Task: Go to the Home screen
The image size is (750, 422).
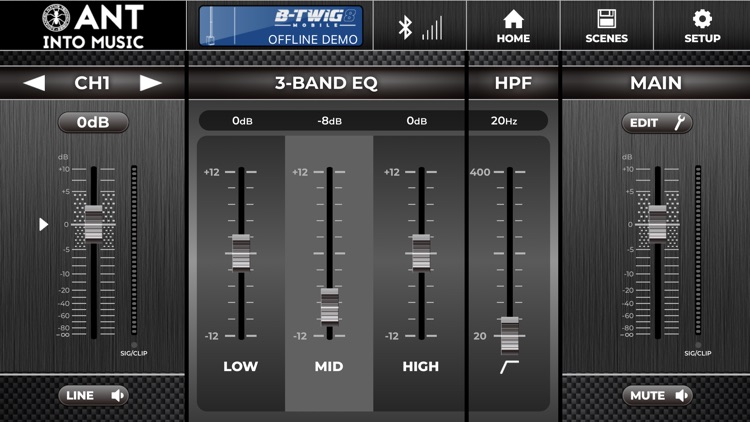Action: (x=513, y=26)
